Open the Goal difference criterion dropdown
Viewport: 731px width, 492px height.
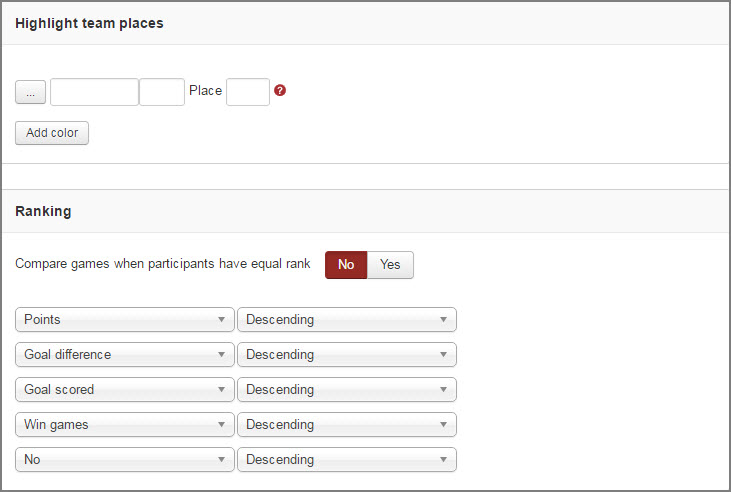(x=124, y=354)
